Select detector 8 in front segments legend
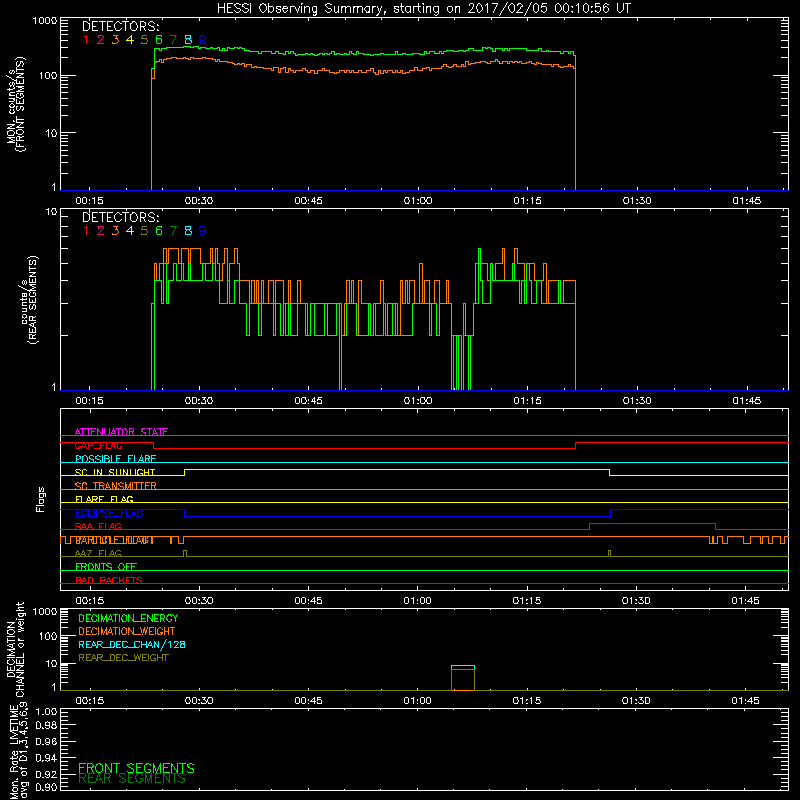 [x=188, y=40]
